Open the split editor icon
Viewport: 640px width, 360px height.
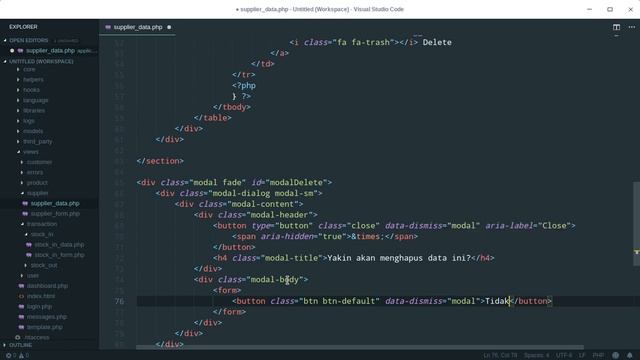coord(616,27)
